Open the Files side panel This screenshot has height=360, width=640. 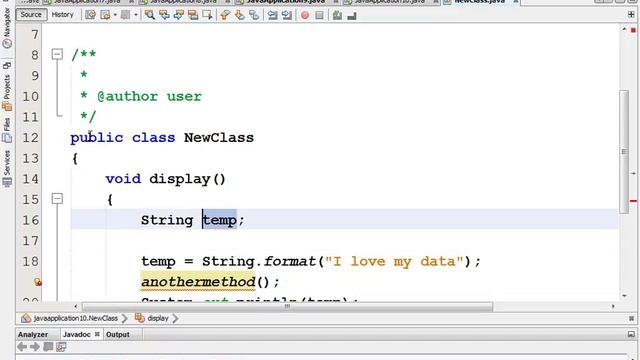[x=7, y=131]
